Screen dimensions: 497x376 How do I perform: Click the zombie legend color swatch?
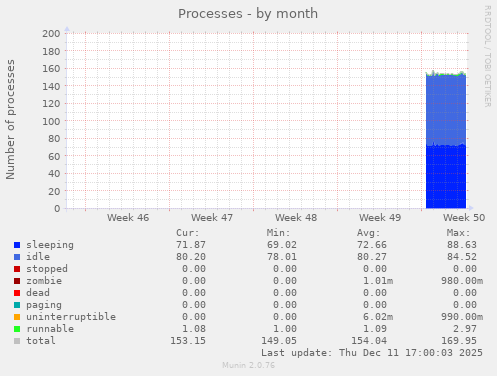click(17, 281)
